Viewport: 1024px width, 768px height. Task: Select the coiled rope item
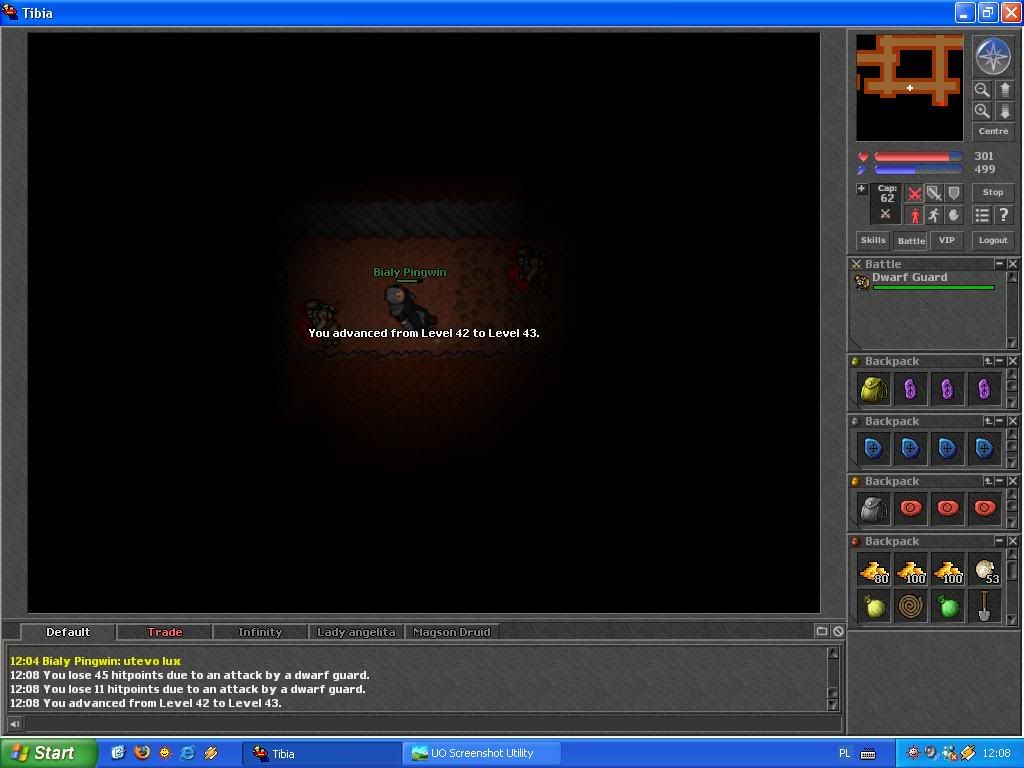click(910, 607)
